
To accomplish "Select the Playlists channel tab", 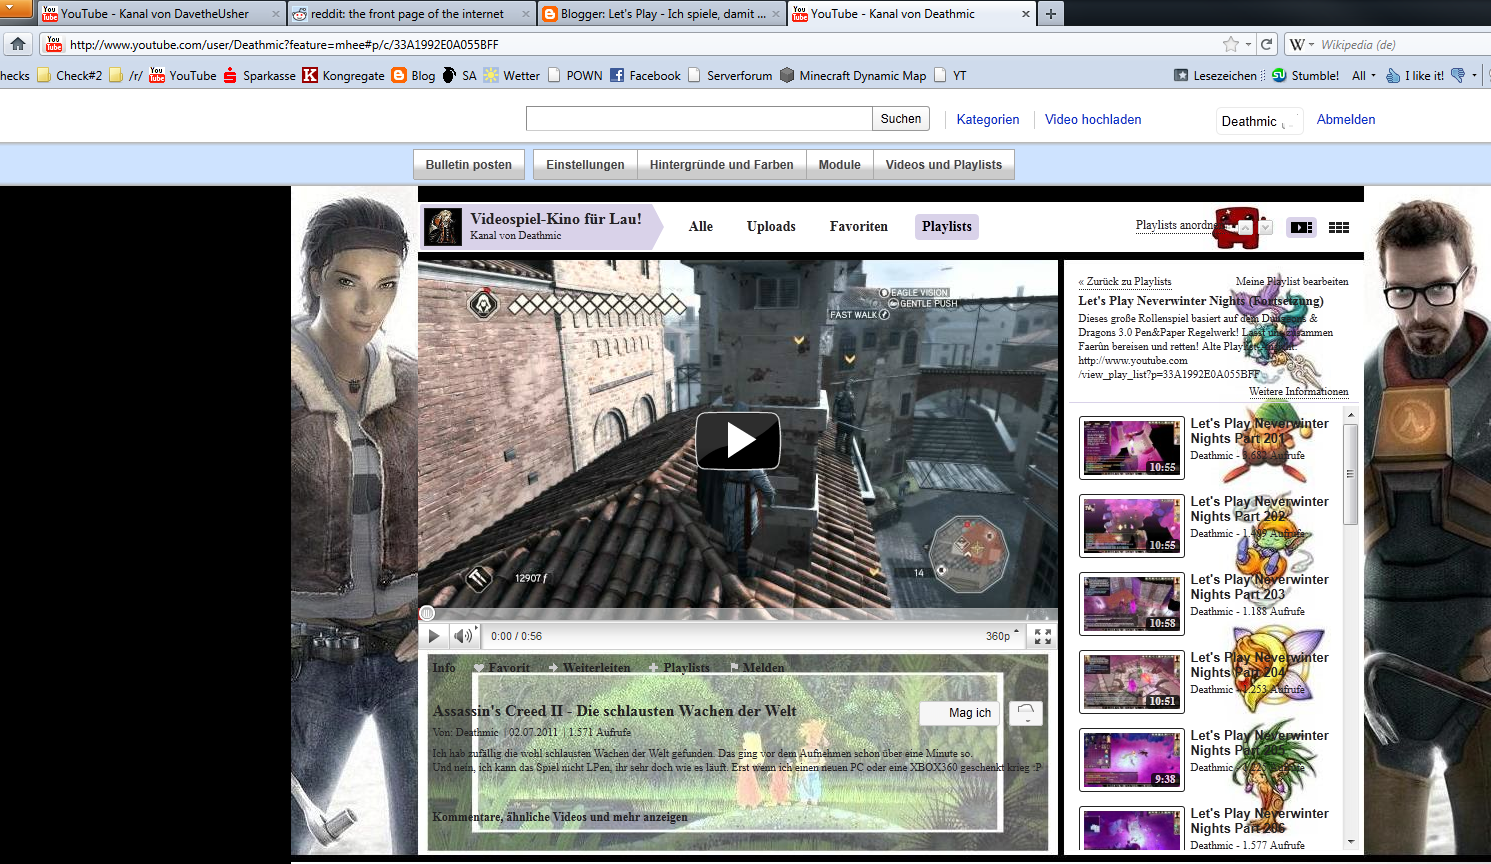I will pyautogui.click(x=947, y=227).
